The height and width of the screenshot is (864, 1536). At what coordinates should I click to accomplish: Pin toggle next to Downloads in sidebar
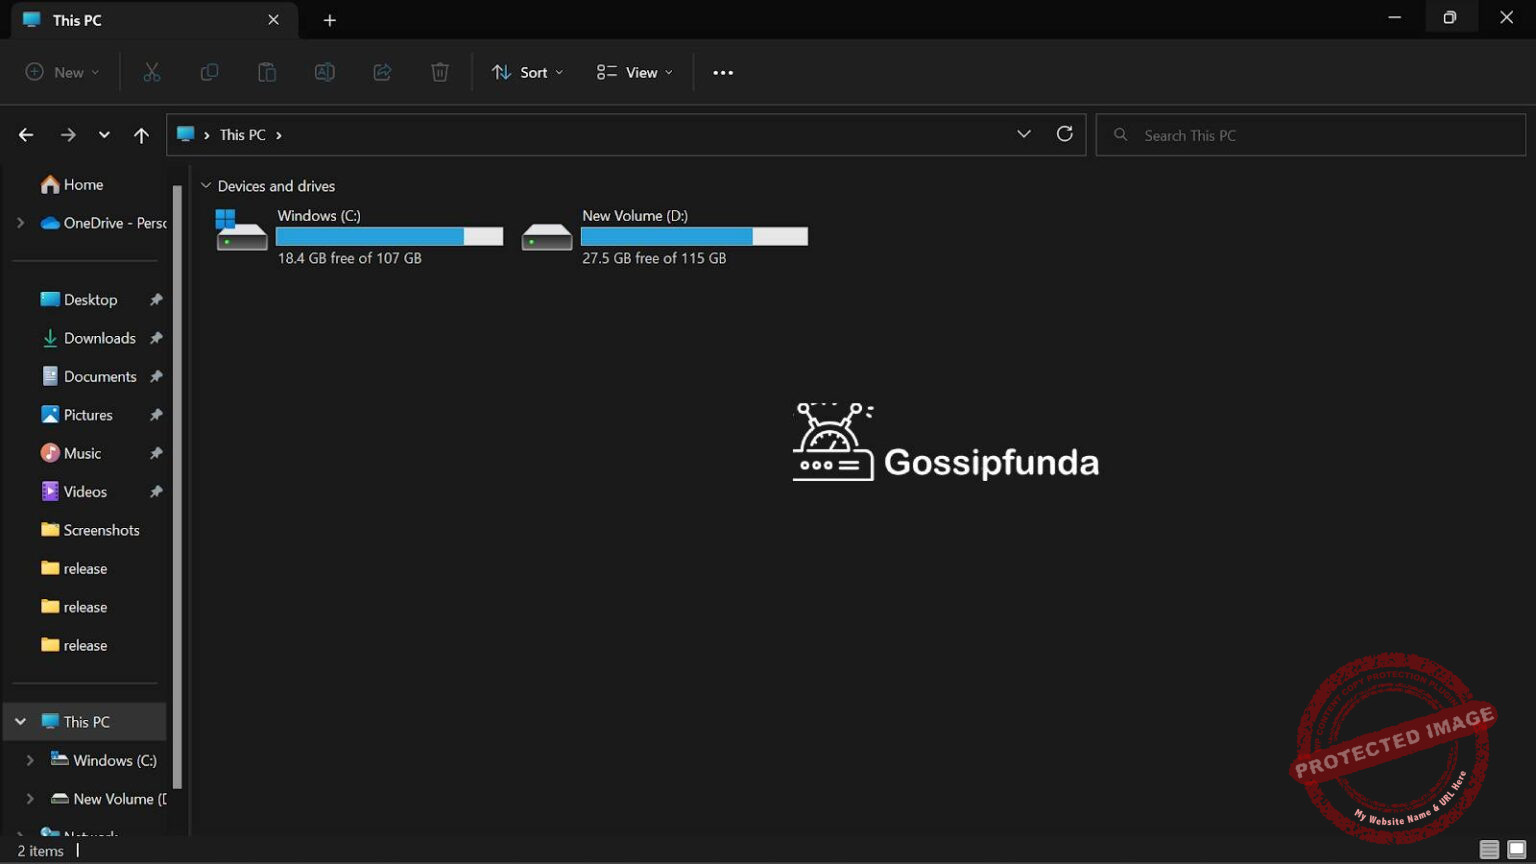[156, 338]
